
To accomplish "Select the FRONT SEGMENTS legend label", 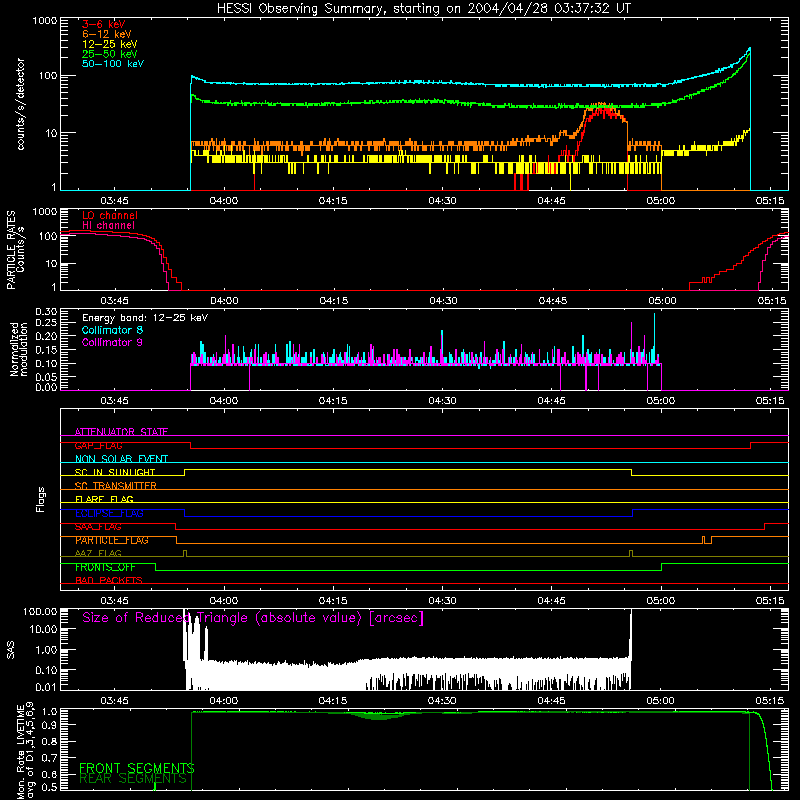I will click(137, 768).
